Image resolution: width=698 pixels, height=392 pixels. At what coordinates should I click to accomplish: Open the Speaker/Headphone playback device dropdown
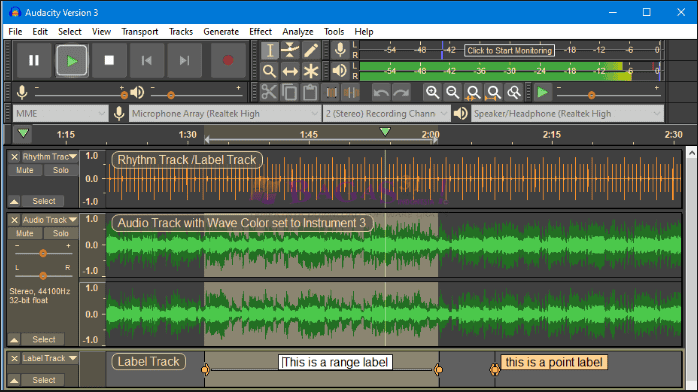coord(567,113)
